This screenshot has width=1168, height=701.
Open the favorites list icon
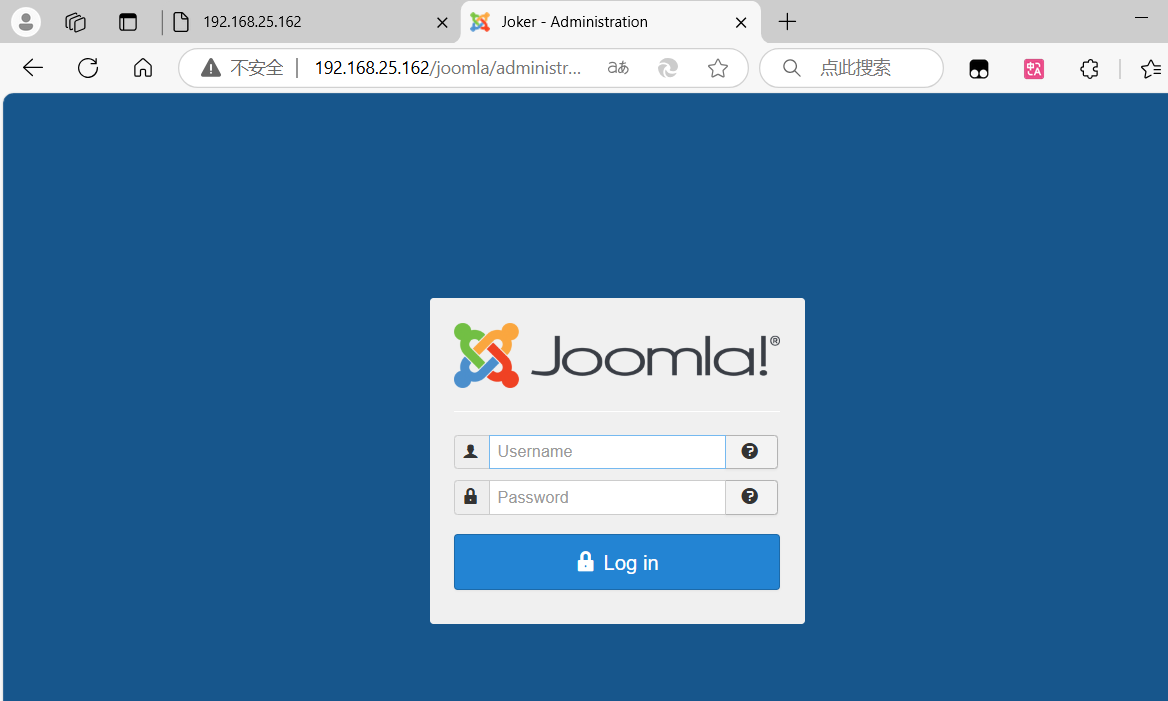pos(1151,69)
